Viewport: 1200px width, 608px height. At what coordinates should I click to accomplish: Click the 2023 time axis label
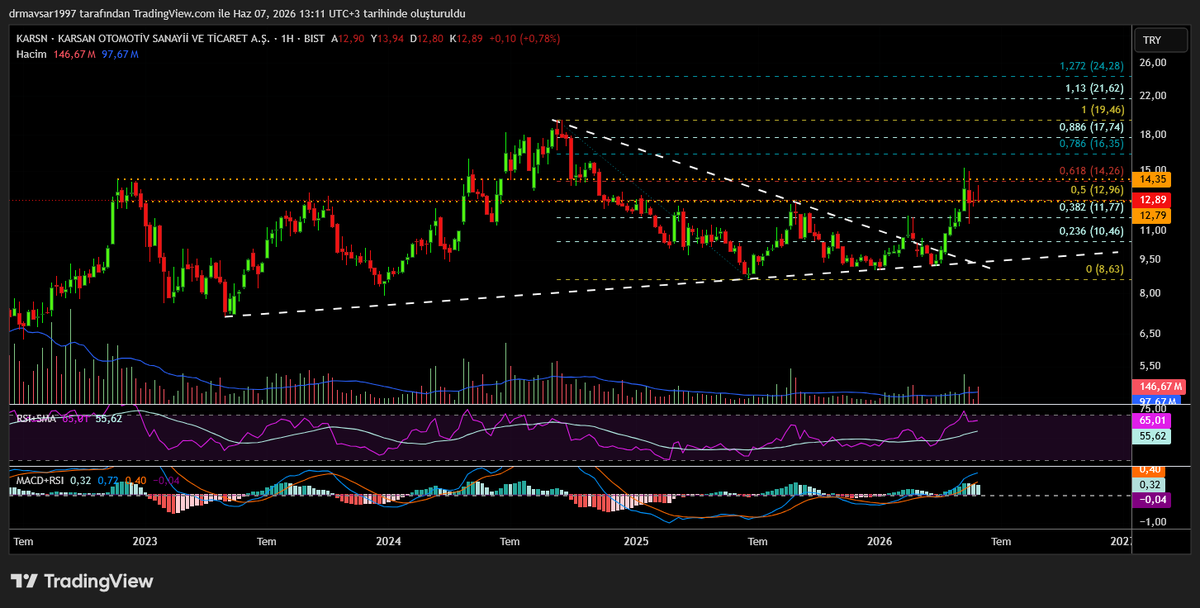tap(145, 541)
